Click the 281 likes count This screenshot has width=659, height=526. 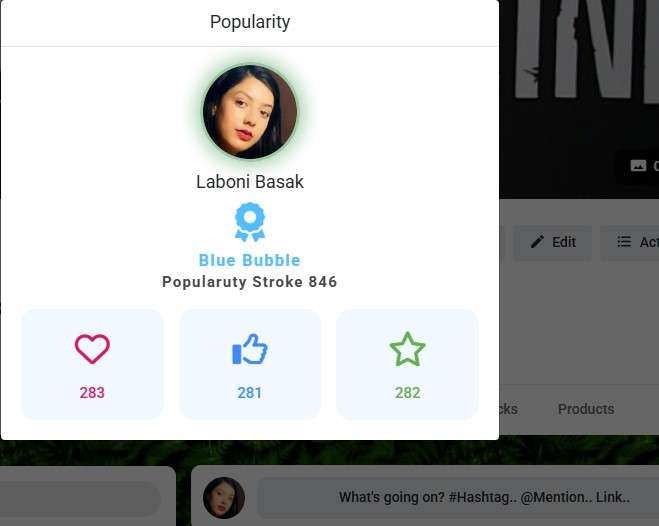pos(250,393)
